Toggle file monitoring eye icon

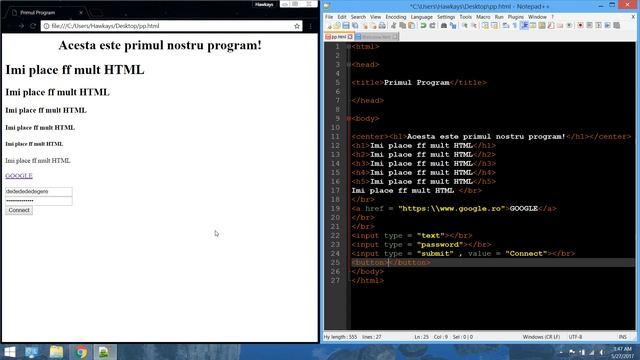point(569,26)
